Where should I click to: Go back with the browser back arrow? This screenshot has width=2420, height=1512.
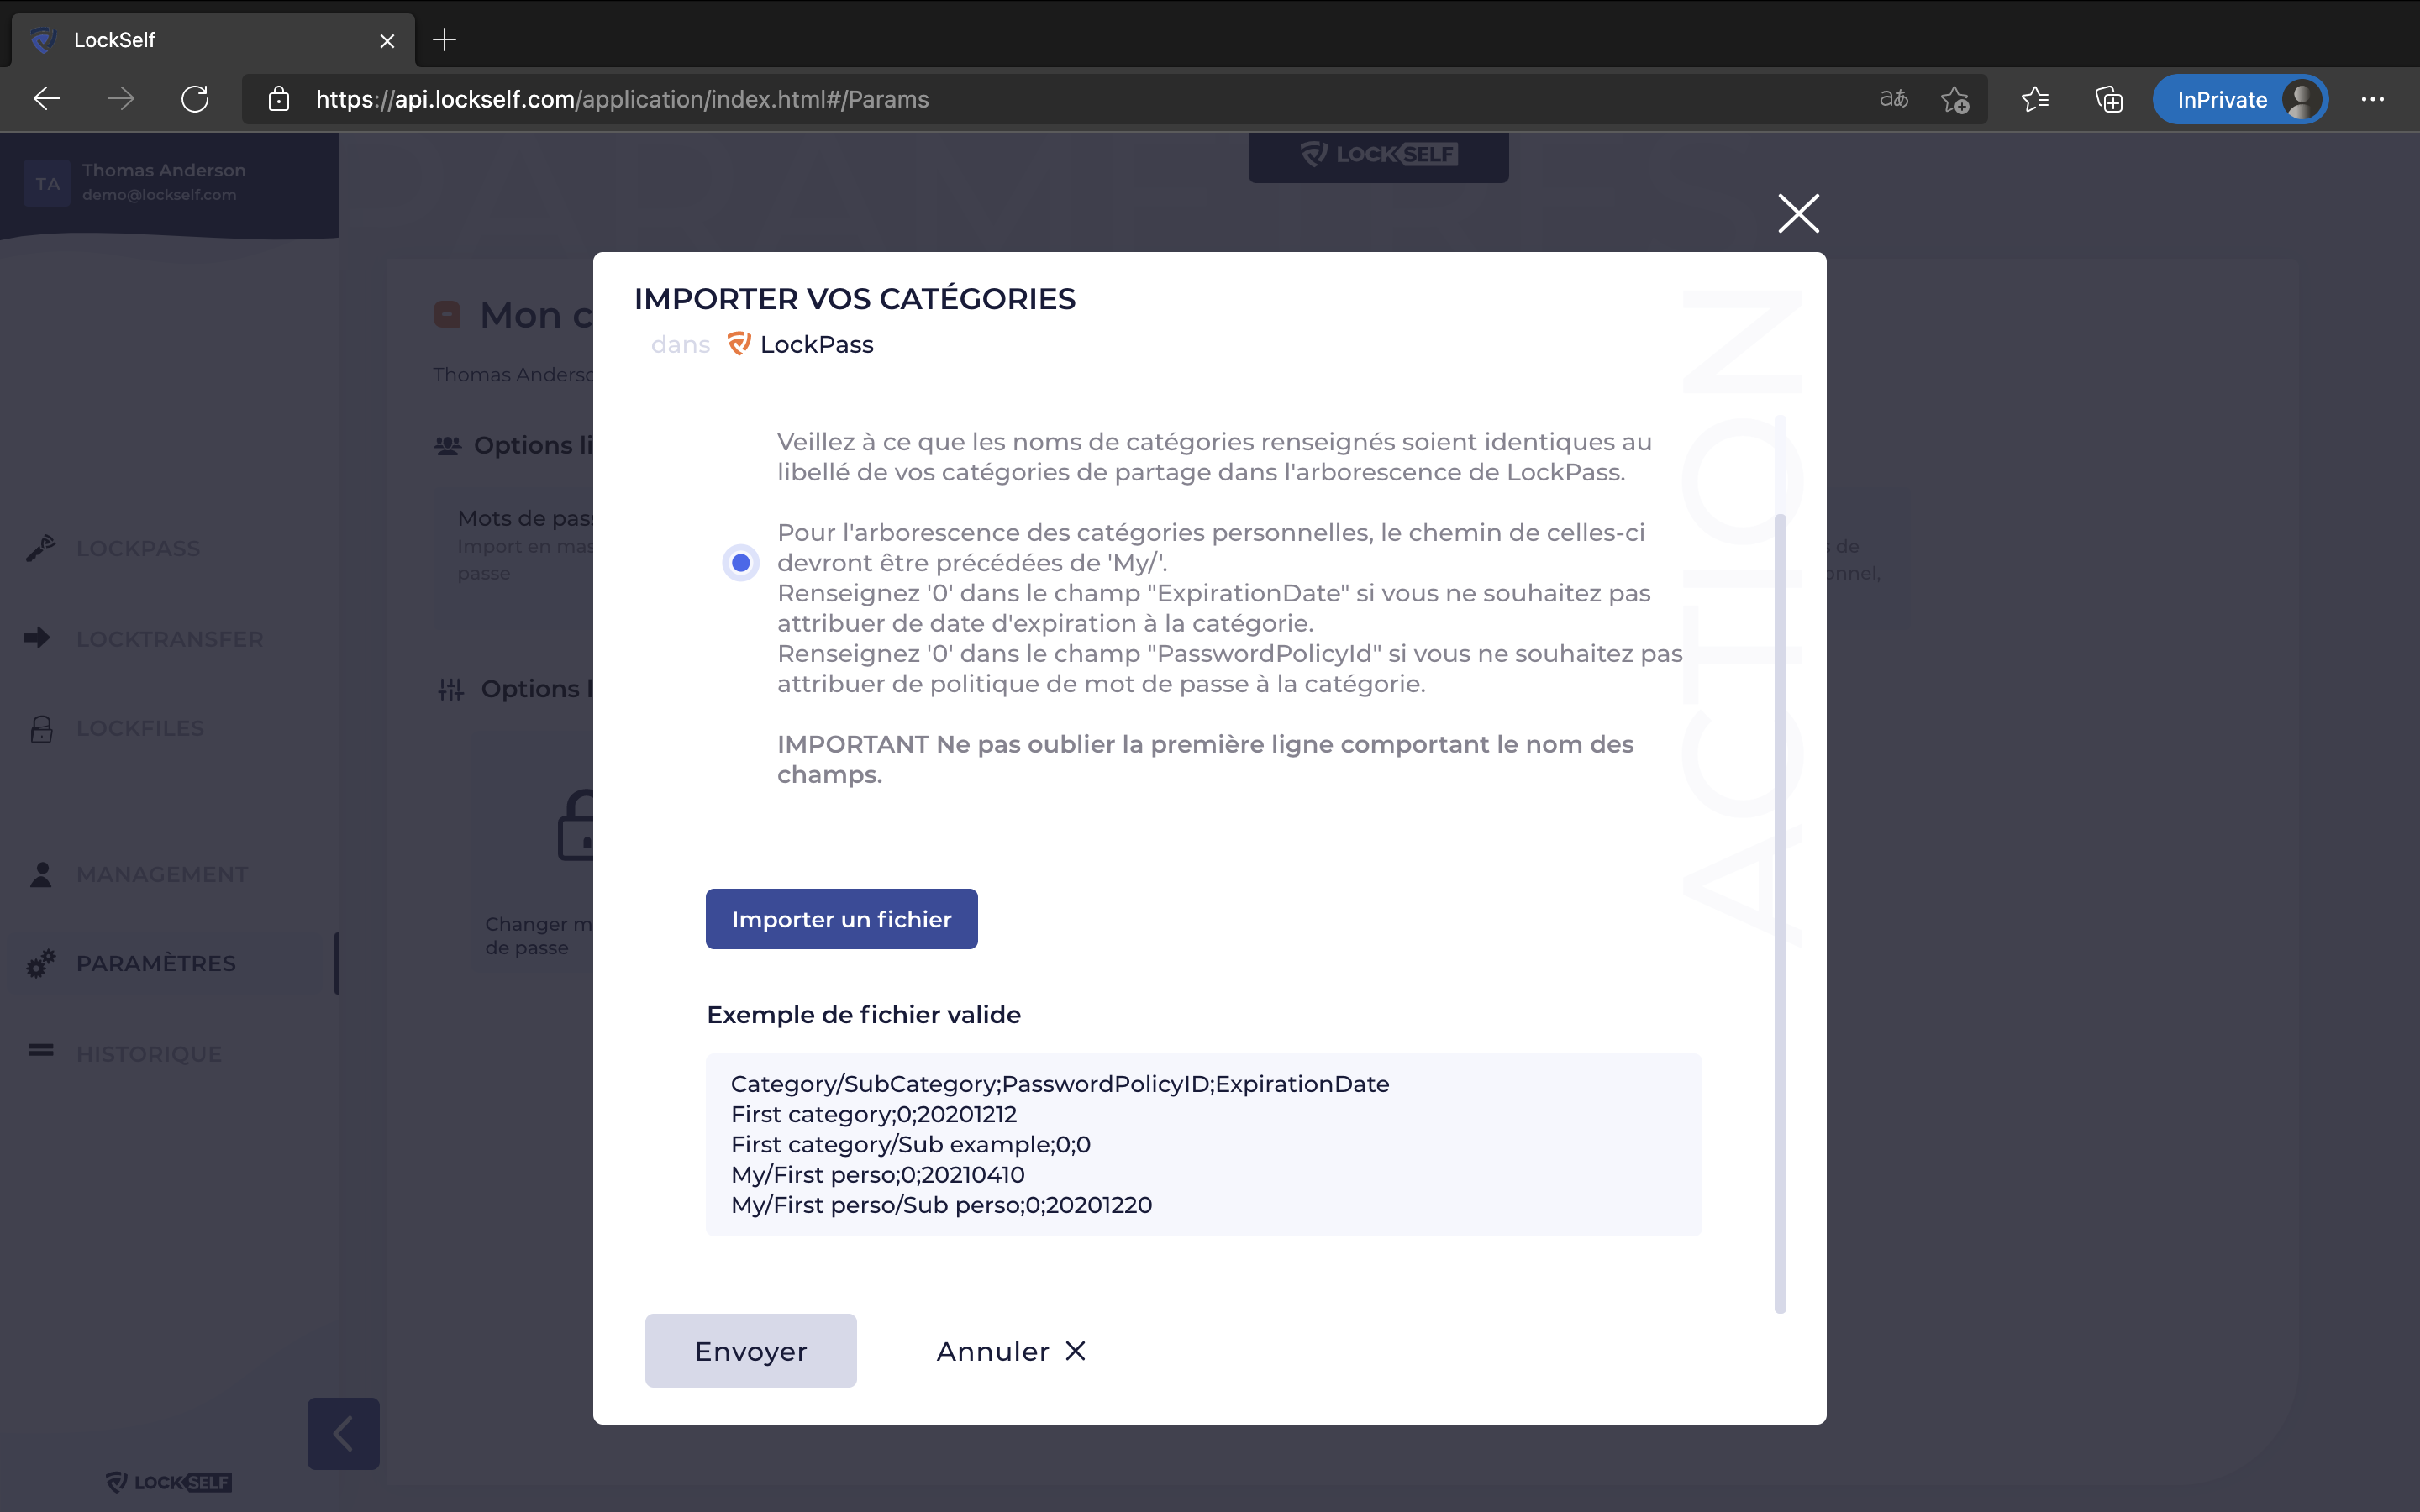click(47, 99)
